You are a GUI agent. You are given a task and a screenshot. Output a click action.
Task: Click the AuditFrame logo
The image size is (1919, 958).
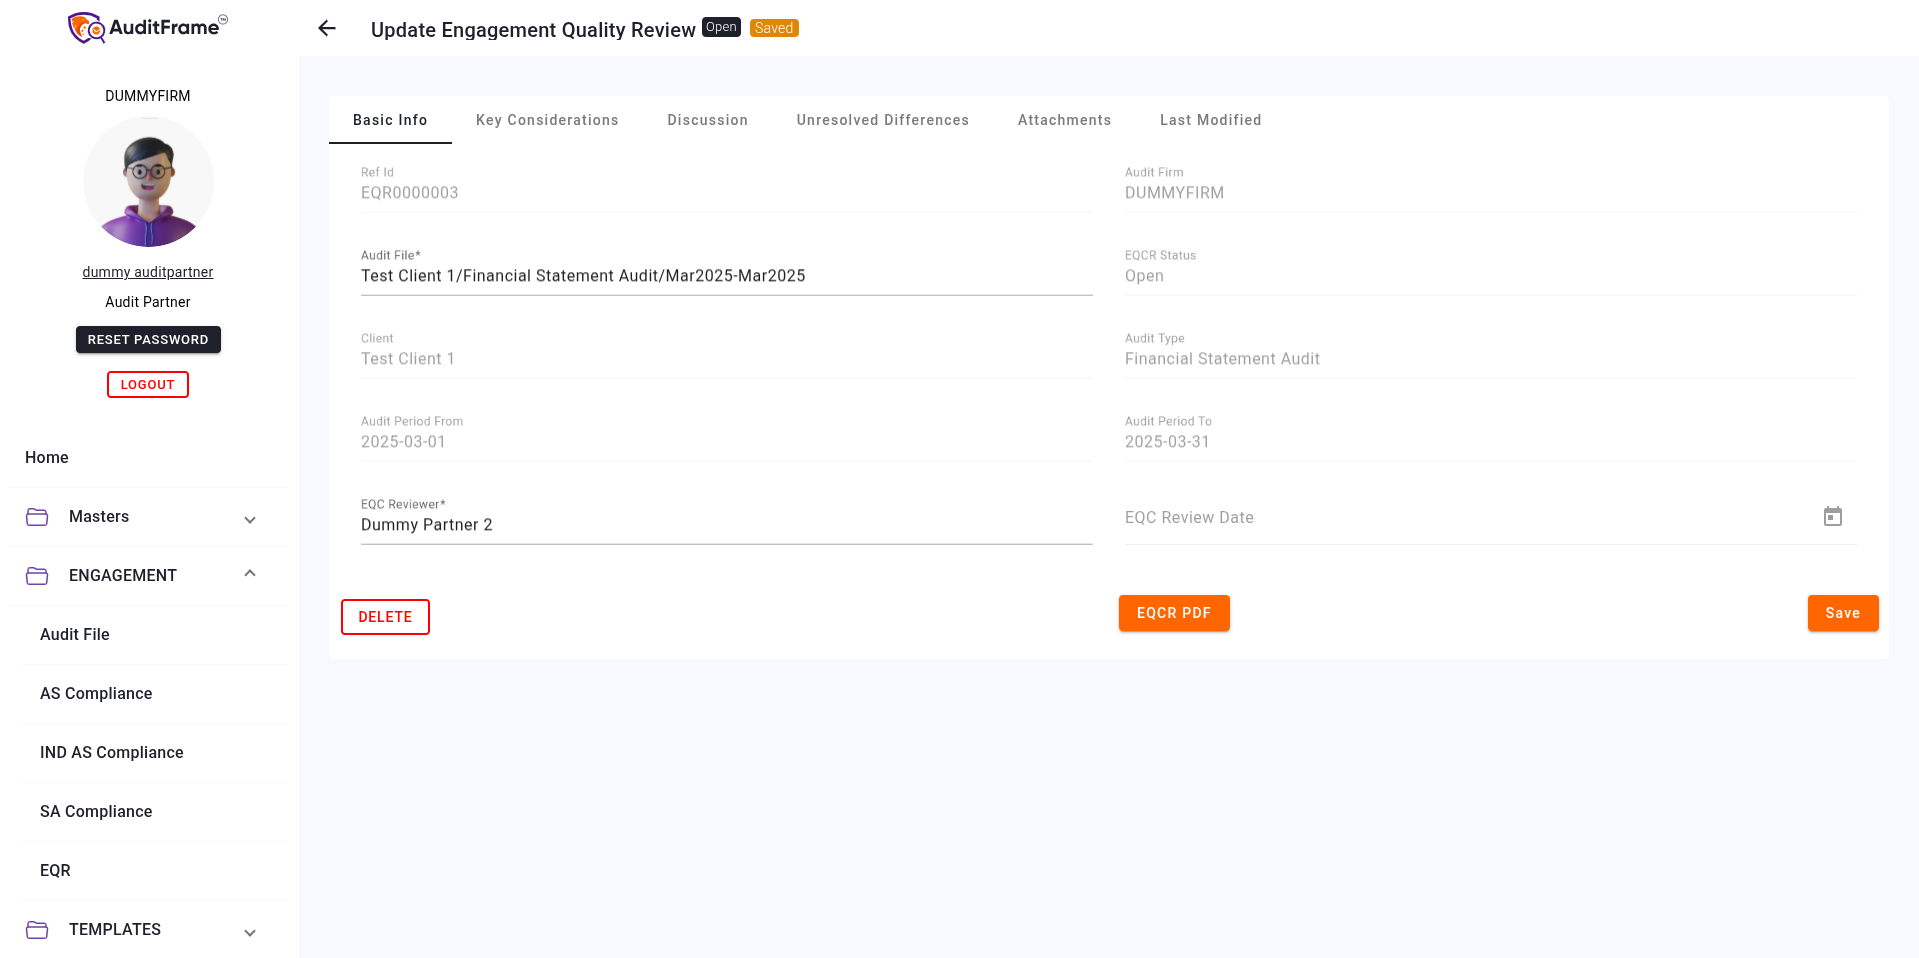pyautogui.click(x=146, y=27)
